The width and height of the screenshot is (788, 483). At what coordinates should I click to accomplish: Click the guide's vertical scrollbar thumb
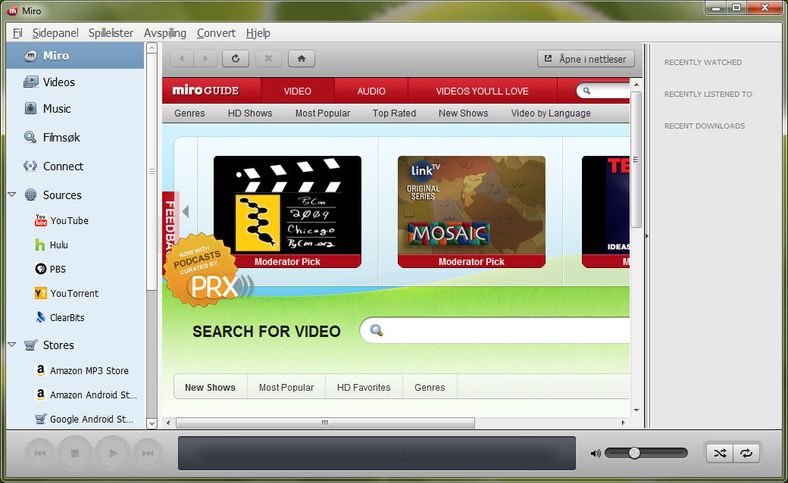click(636, 159)
